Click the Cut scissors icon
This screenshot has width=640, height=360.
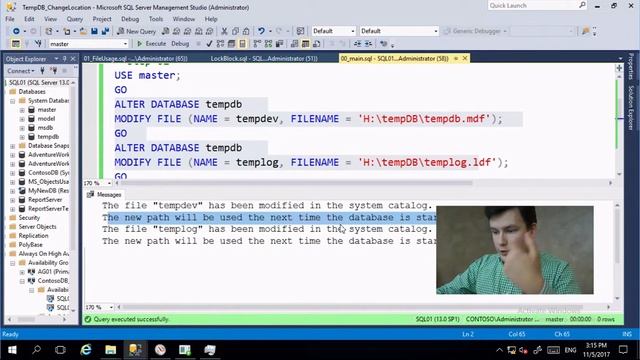pos(224,31)
